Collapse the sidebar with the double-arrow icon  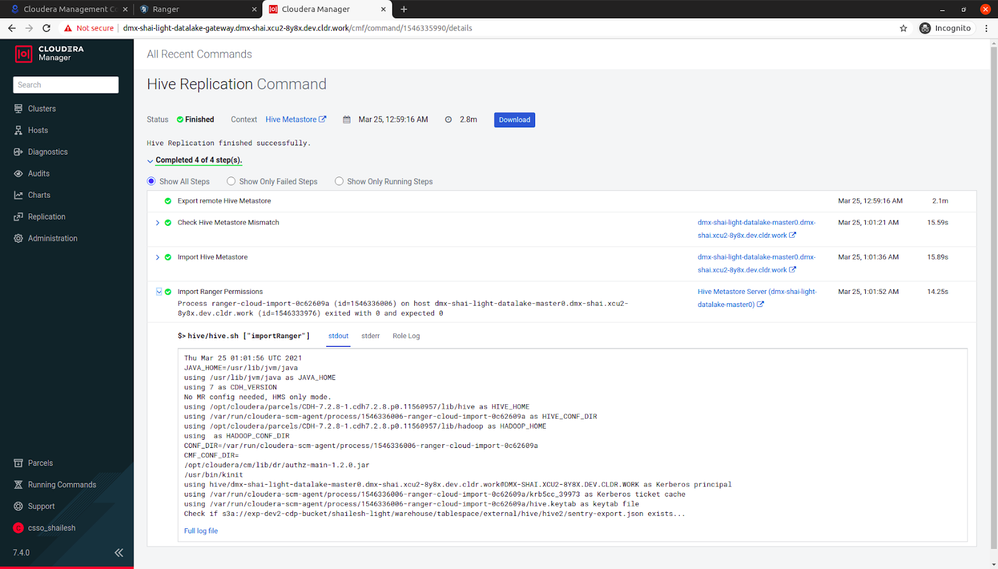pyautogui.click(x=118, y=552)
